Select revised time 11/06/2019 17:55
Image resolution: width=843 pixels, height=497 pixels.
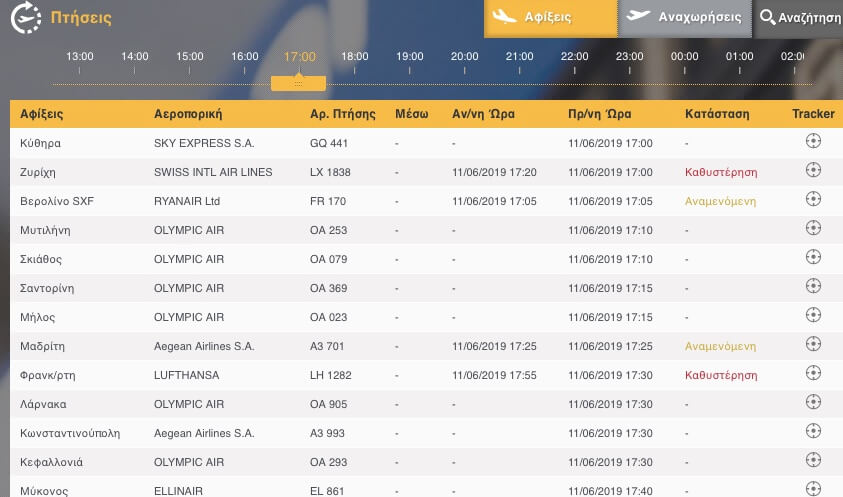point(494,375)
